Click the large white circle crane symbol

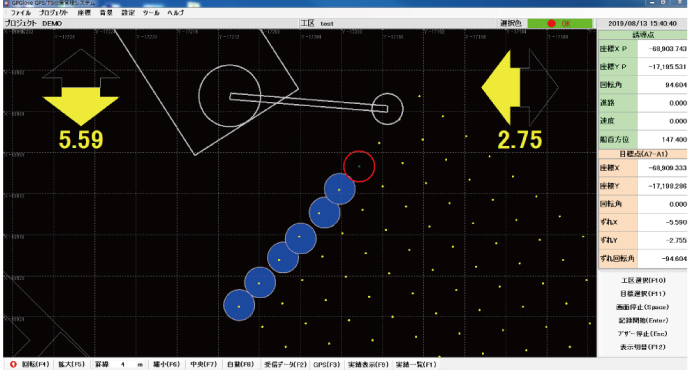pos(229,96)
